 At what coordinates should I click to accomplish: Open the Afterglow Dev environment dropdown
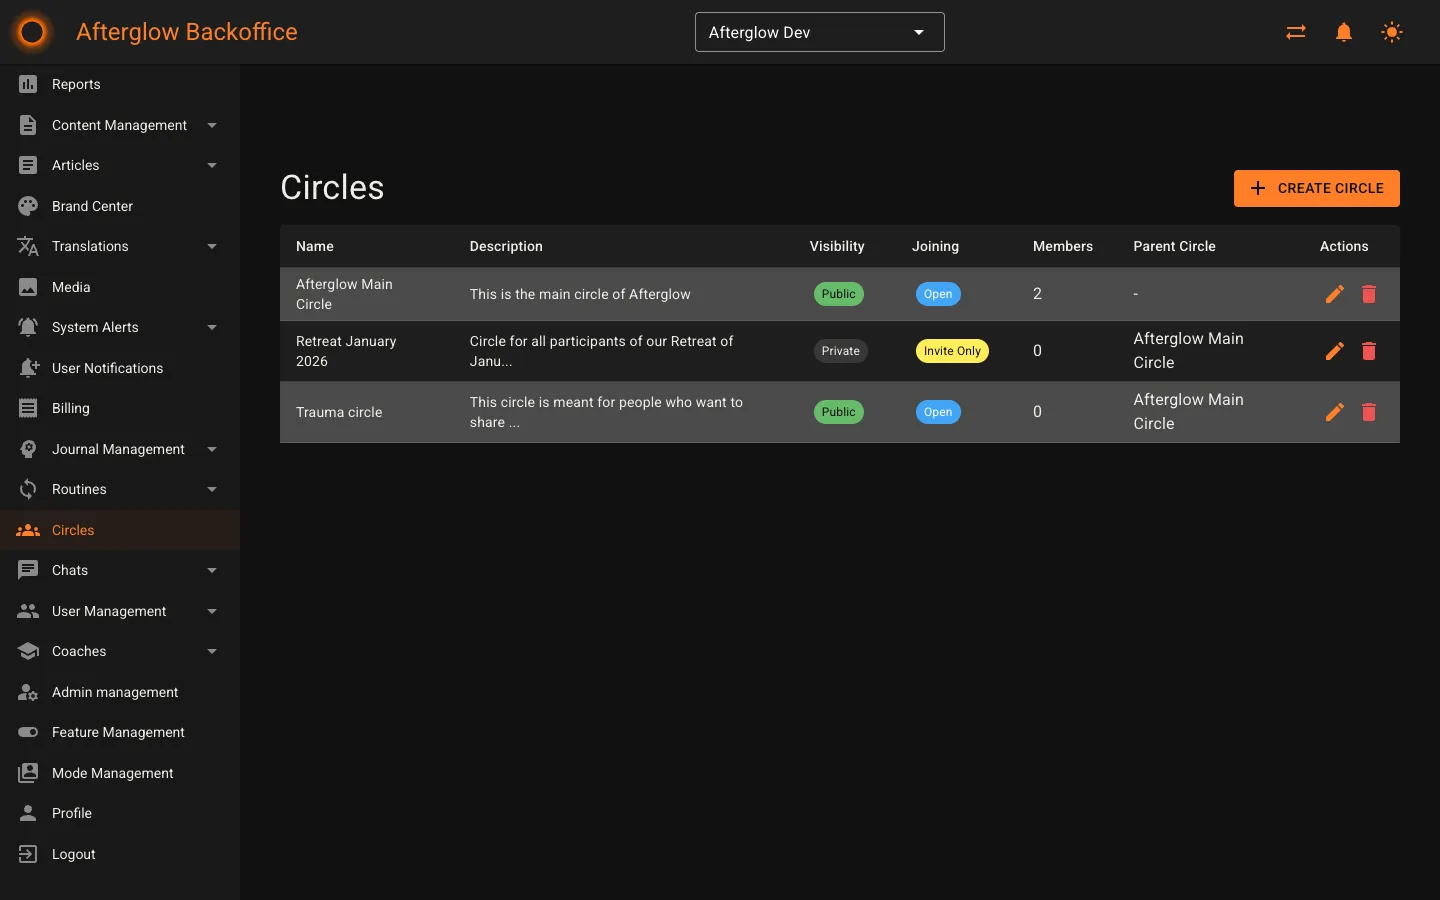point(819,32)
